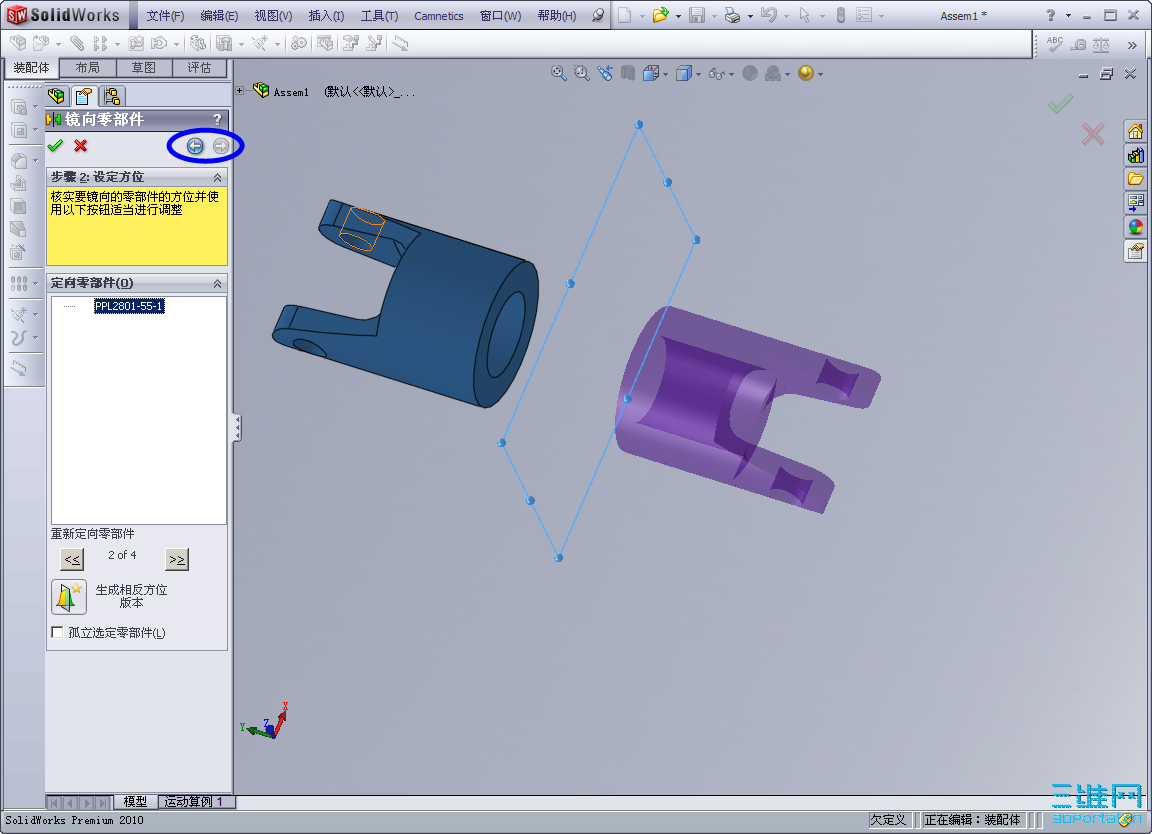This screenshot has width=1152, height=834.
Task: Click the Options list icon in the title toolbar
Action: pos(864,15)
